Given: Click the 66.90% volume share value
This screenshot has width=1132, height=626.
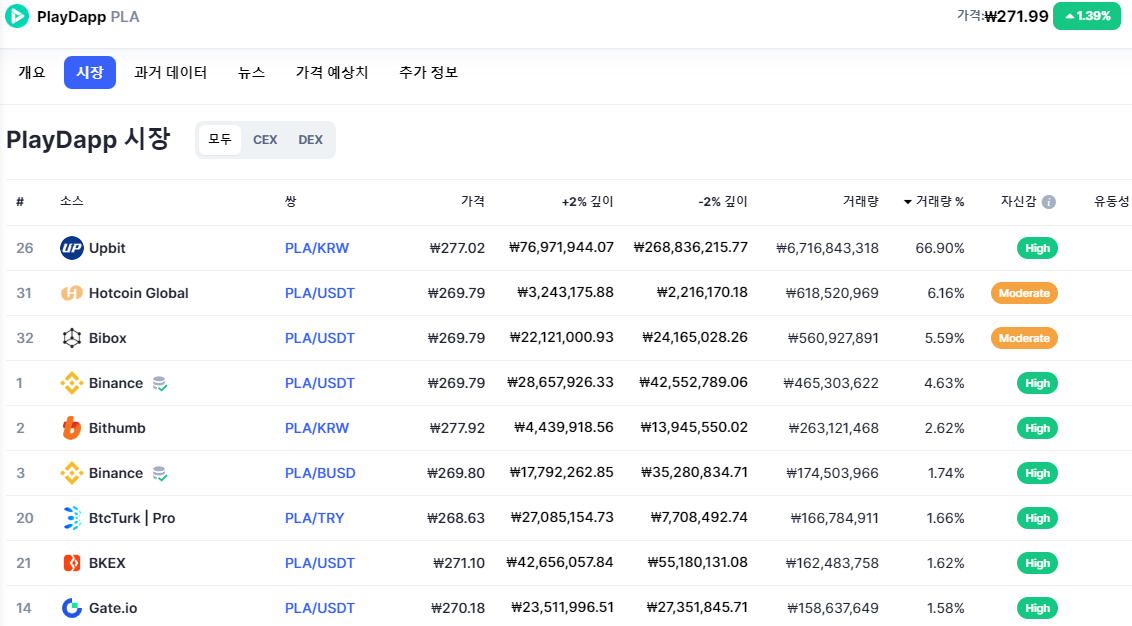Looking at the screenshot, I should coord(940,248).
